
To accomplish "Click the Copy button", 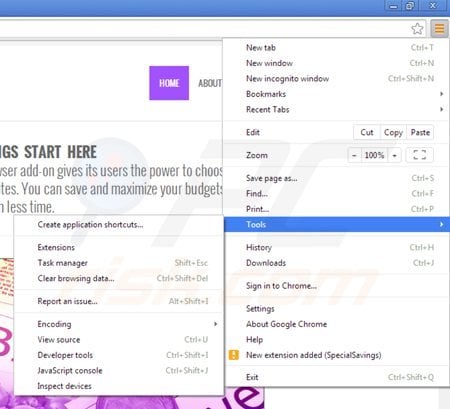I will click(393, 132).
